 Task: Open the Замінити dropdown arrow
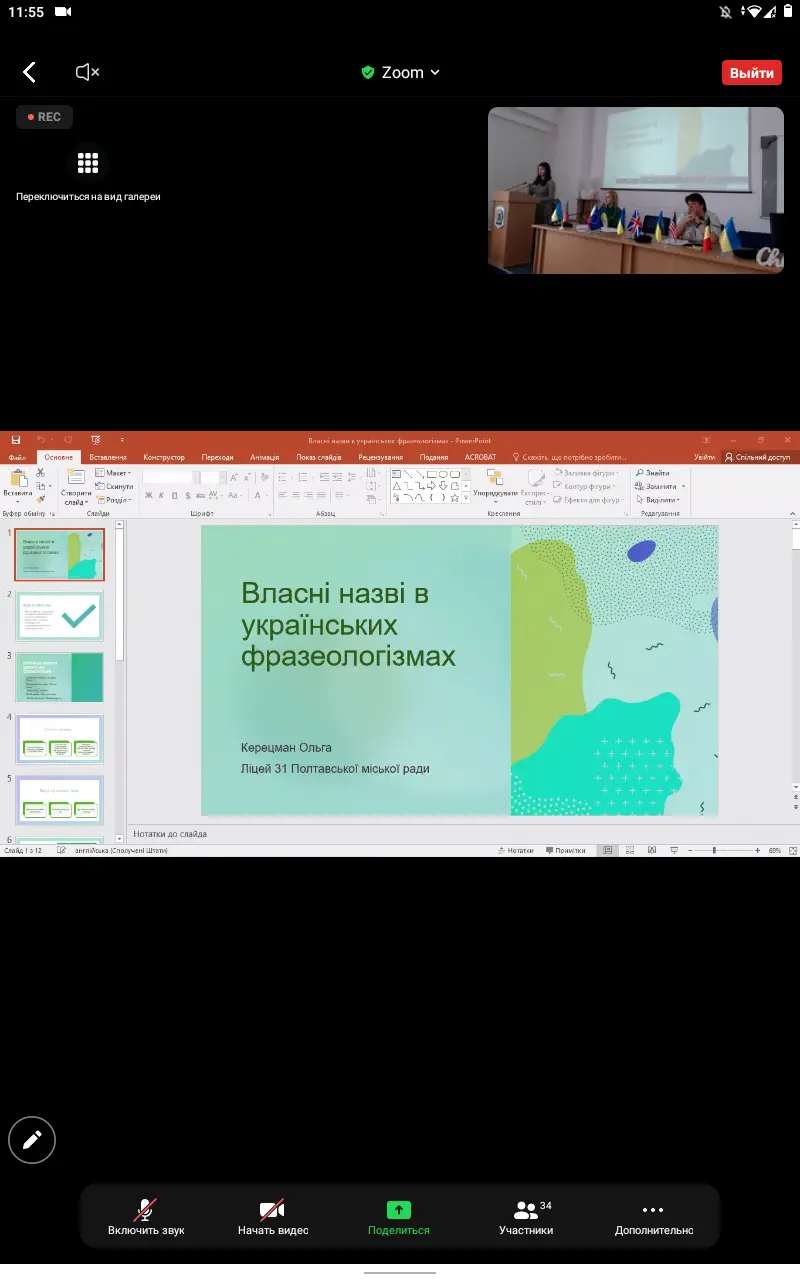(x=684, y=486)
